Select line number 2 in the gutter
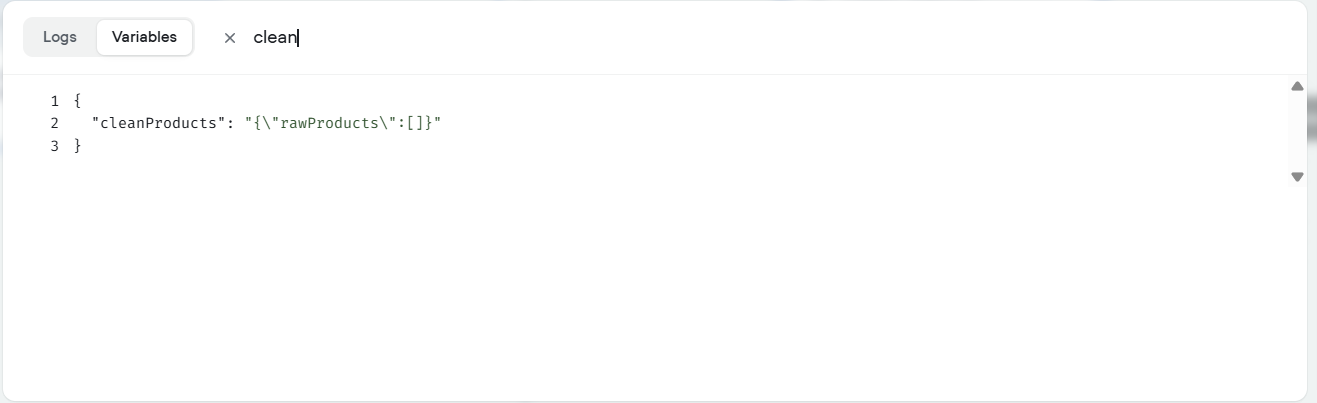This screenshot has width=1317, height=403. [x=55, y=123]
